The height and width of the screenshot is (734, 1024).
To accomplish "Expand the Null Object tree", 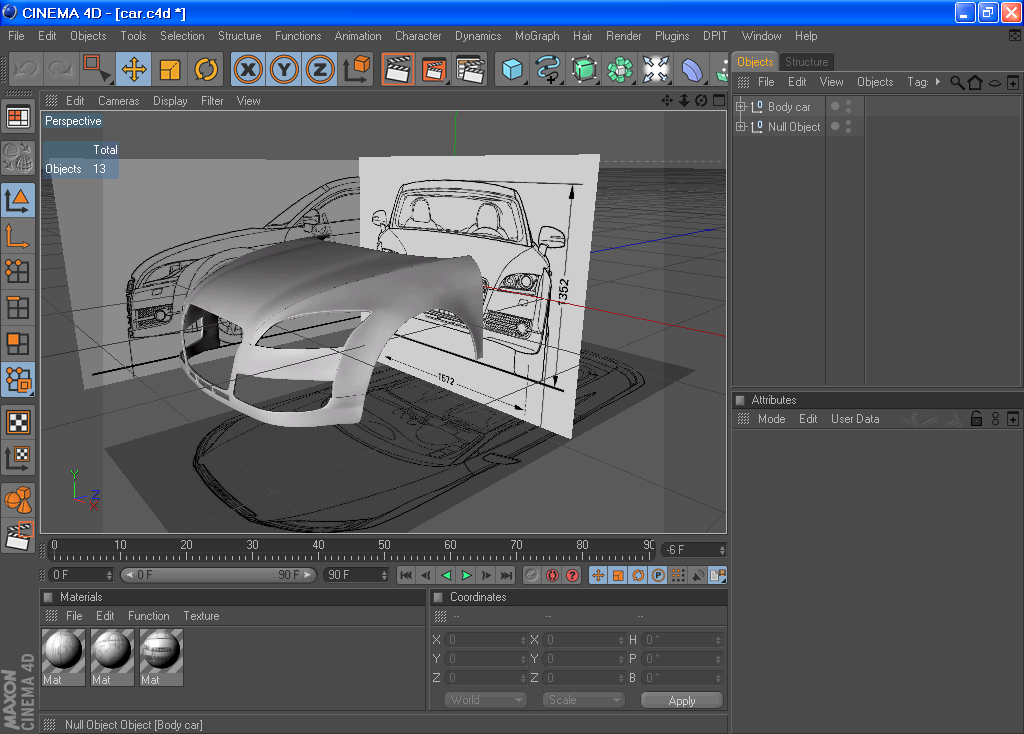I will pos(741,126).
